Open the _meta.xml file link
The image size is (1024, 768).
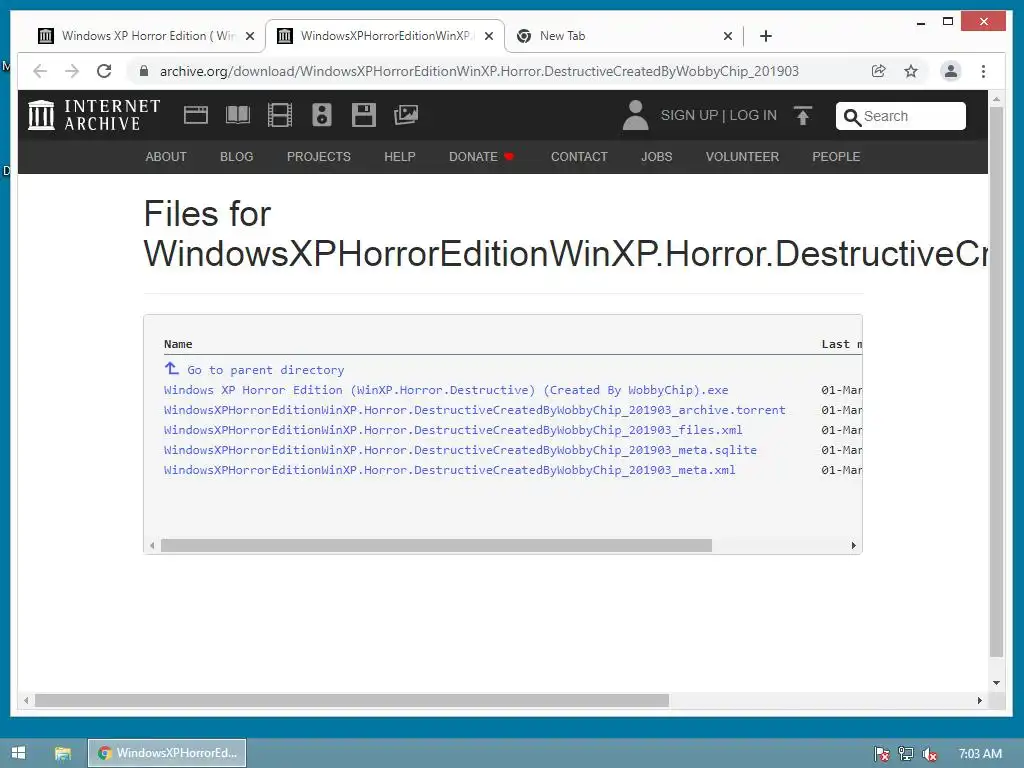[x=449, y=470]
